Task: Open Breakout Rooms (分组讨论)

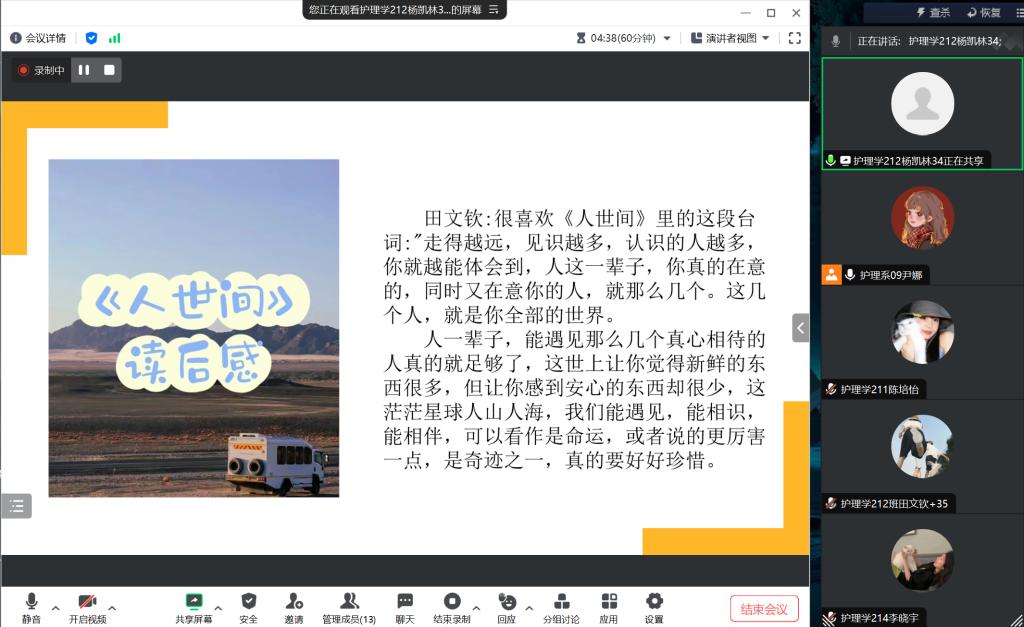Action: pyautogui.click(x=561, y=606)
